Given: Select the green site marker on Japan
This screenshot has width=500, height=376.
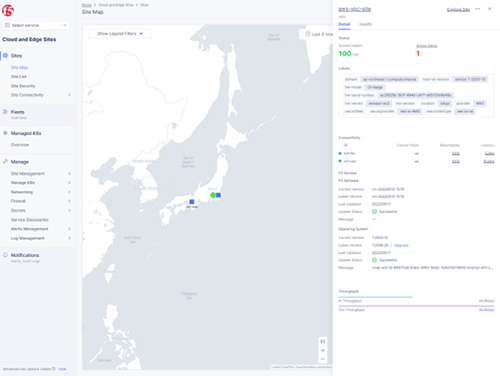Looking at the screenshot, I should pyautogui.click(x=213, y=195).
